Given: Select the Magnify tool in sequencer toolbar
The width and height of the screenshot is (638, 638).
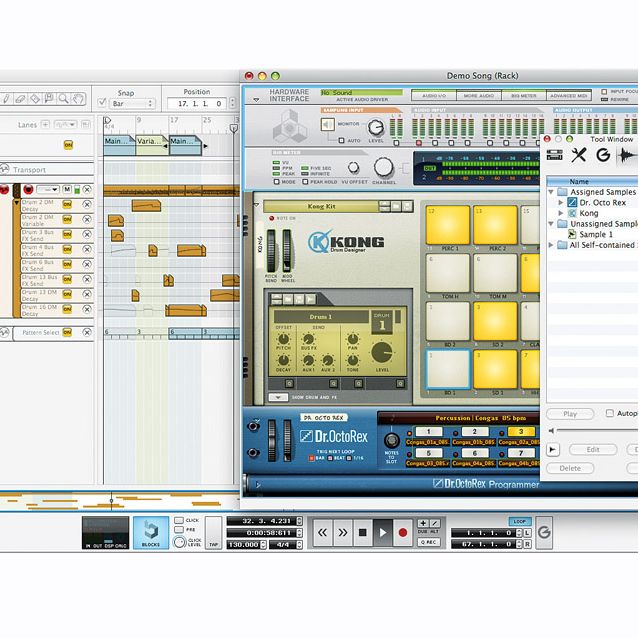Looking at the screenshot, I should (63, 98).
